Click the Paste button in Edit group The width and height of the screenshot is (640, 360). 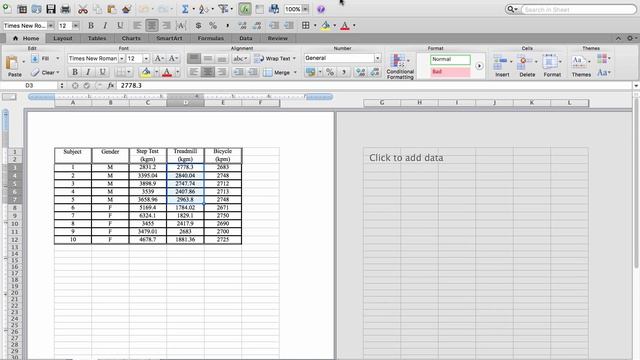click(x=14, y=66)
